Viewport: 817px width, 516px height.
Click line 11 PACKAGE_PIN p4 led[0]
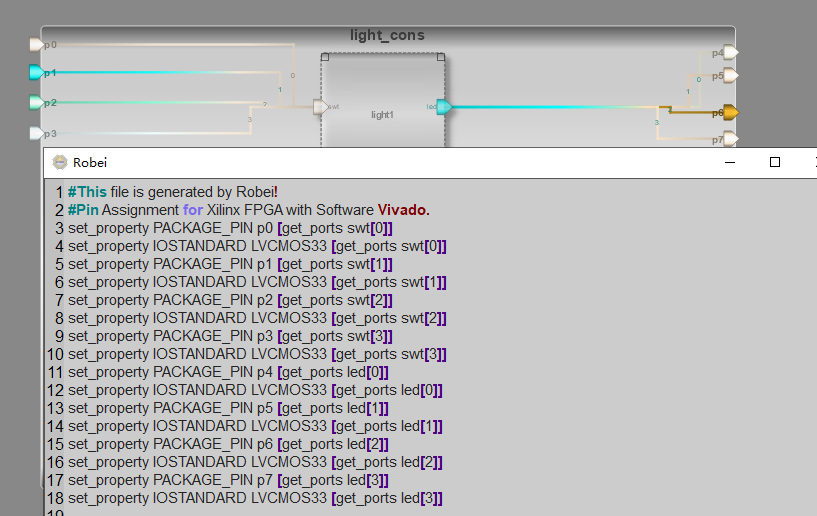228,372
